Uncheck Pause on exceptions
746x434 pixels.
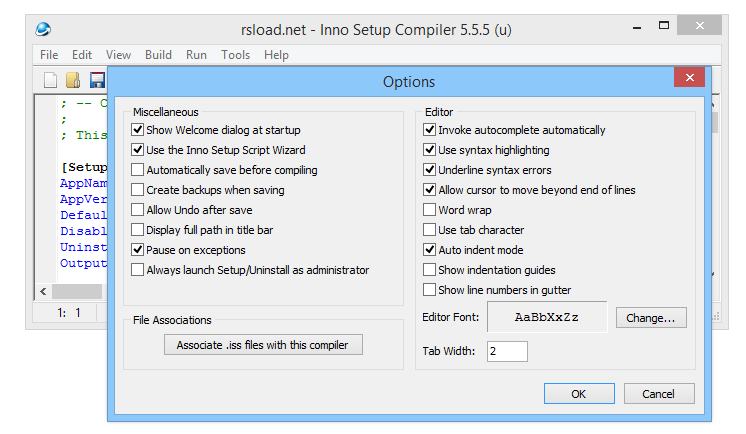click(x=137, y=250)
